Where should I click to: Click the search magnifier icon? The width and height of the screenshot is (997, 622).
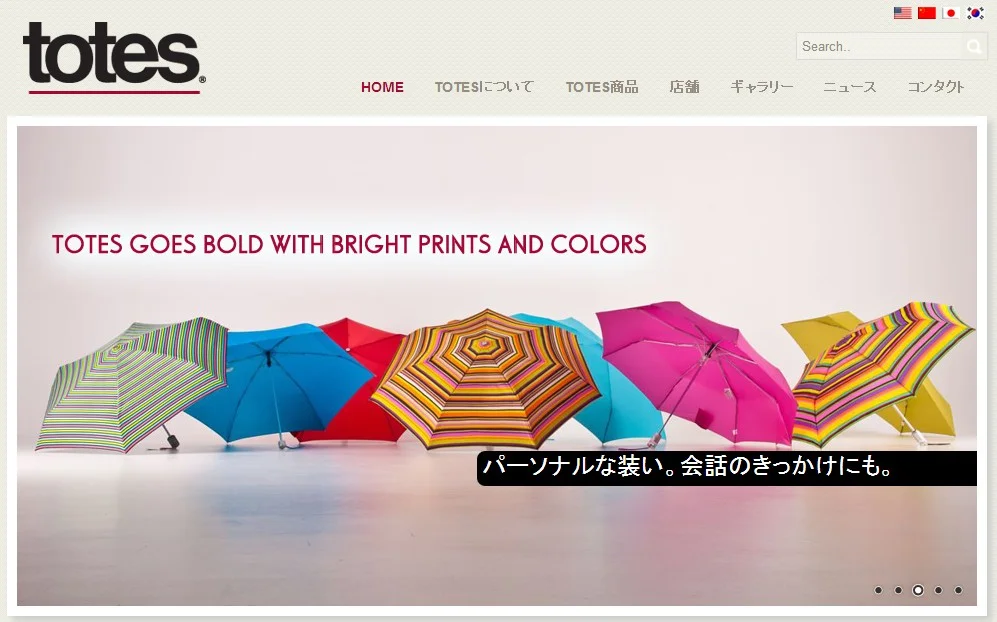(x=973, y=46)
